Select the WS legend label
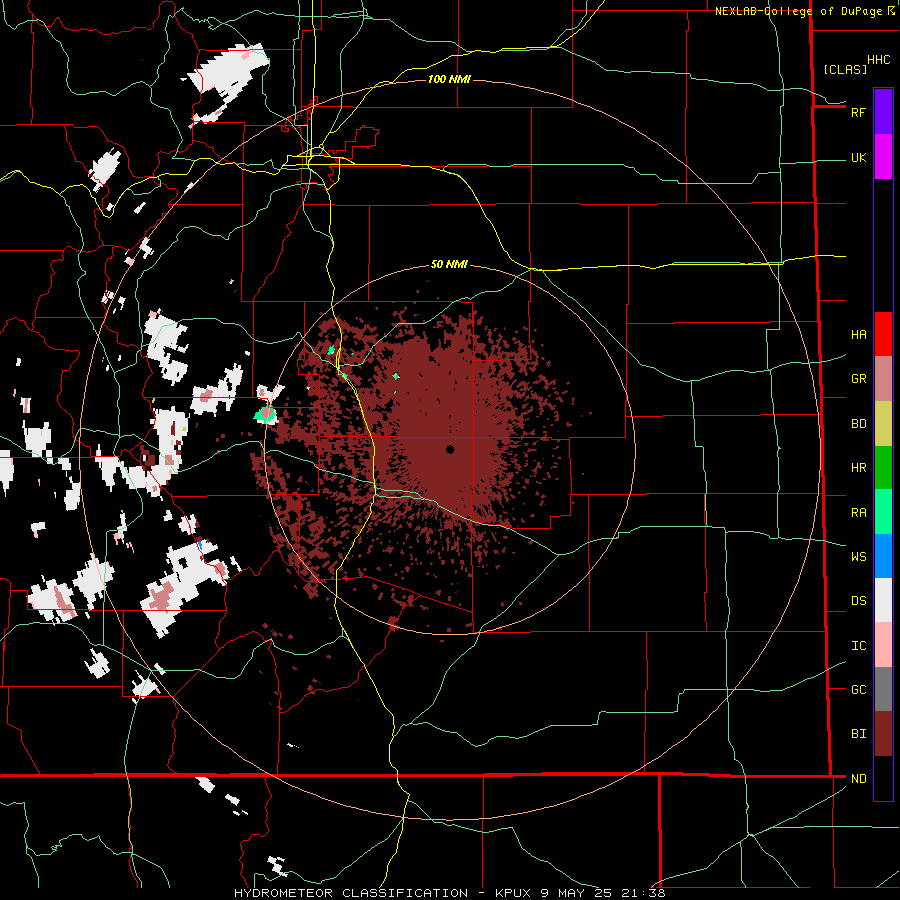This screenshot has width=900, height=900. pyautogui.click(x=858, y=556)
